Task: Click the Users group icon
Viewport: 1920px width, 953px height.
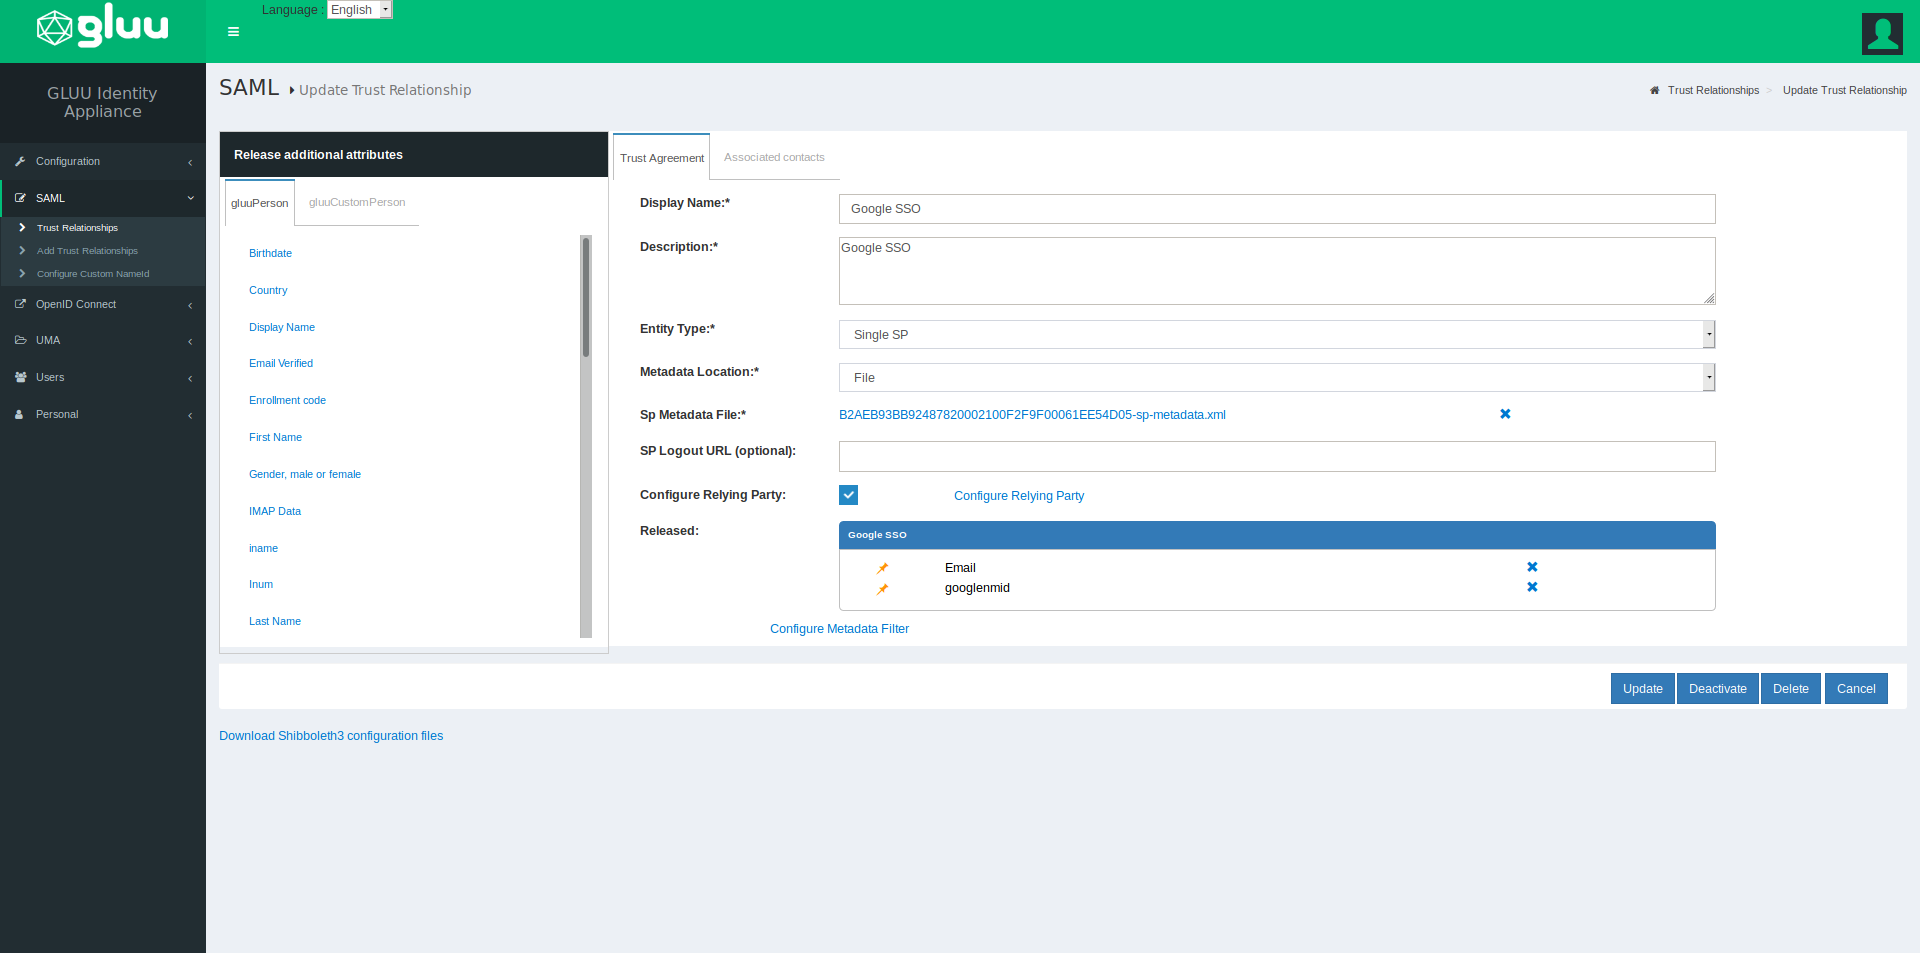Action: 20,377
